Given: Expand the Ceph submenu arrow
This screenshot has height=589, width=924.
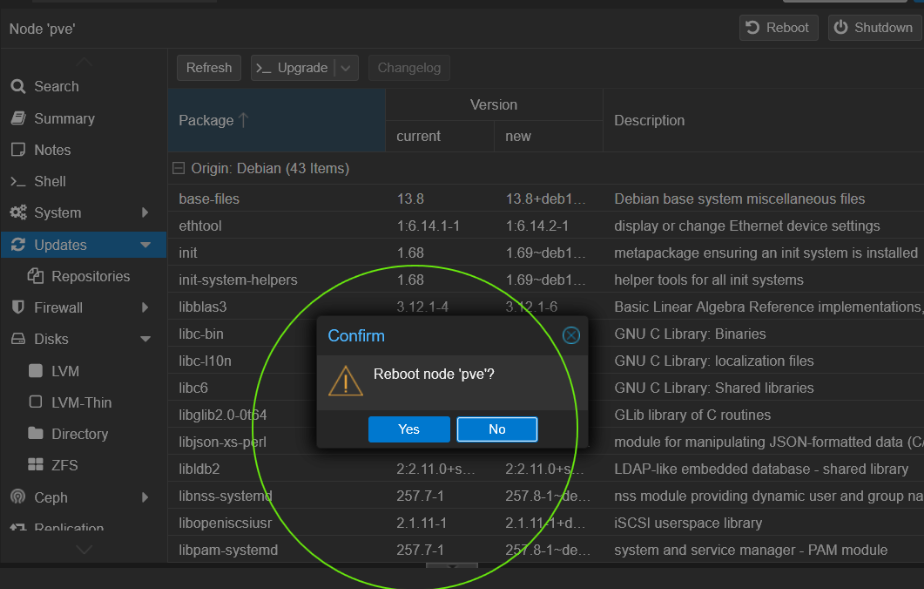Looking at the screenshot, I should [x=145, y=498].
